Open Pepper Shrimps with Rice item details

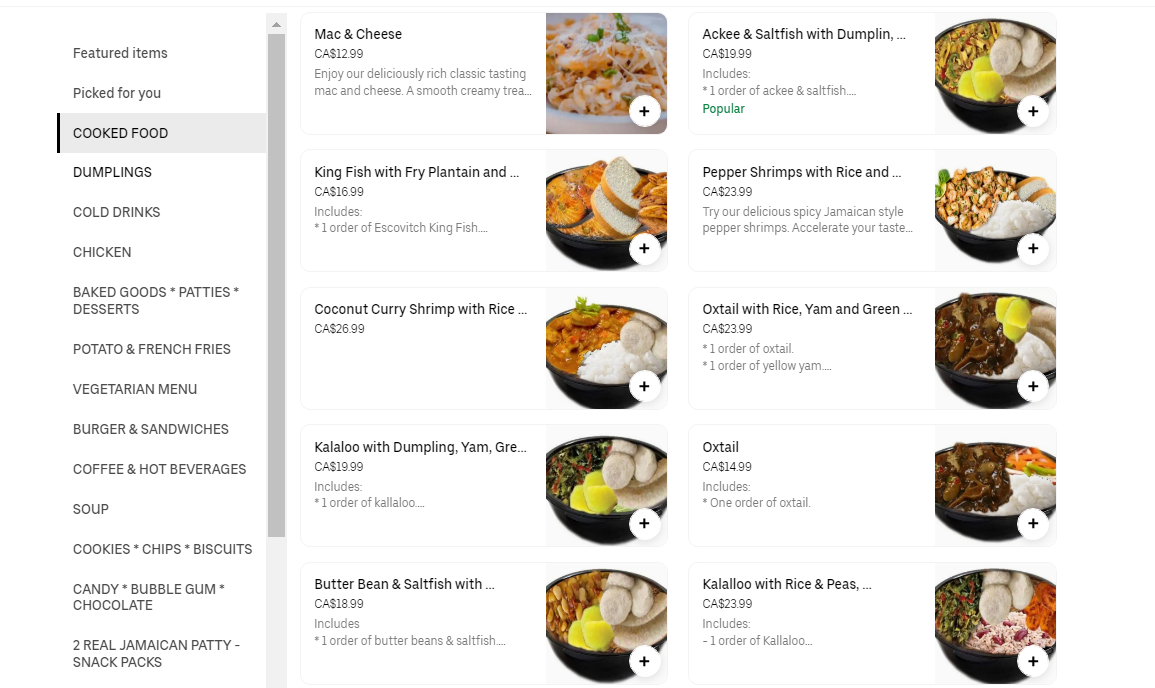pos(801,172)
